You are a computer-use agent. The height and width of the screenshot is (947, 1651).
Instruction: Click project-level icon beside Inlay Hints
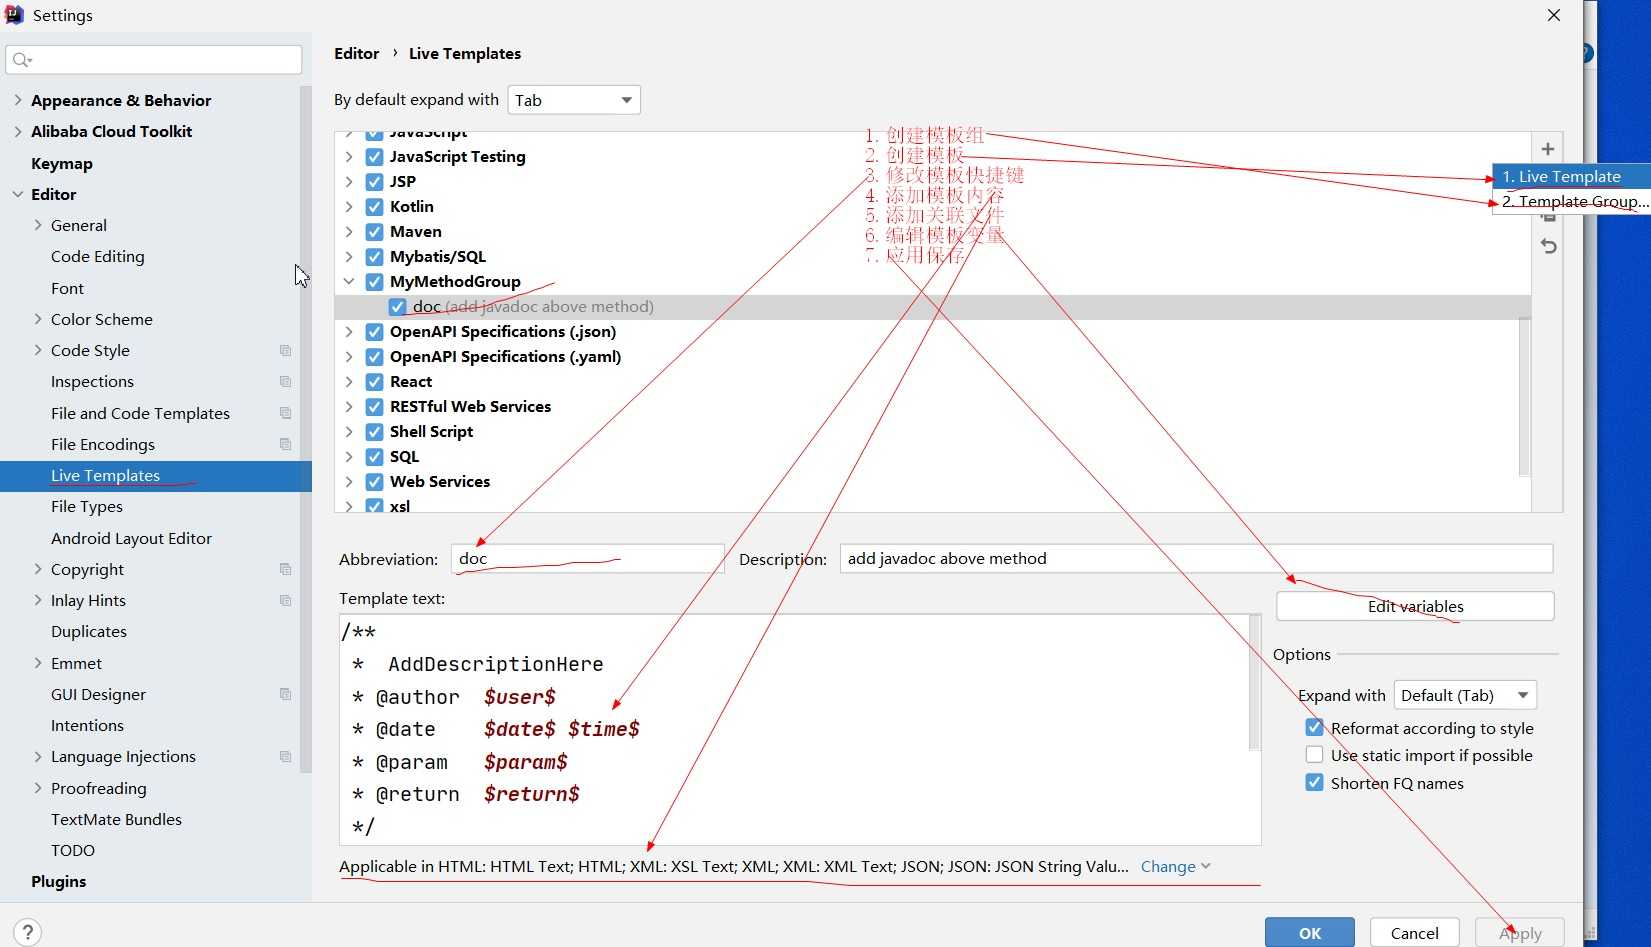click(x=285, y=601)
